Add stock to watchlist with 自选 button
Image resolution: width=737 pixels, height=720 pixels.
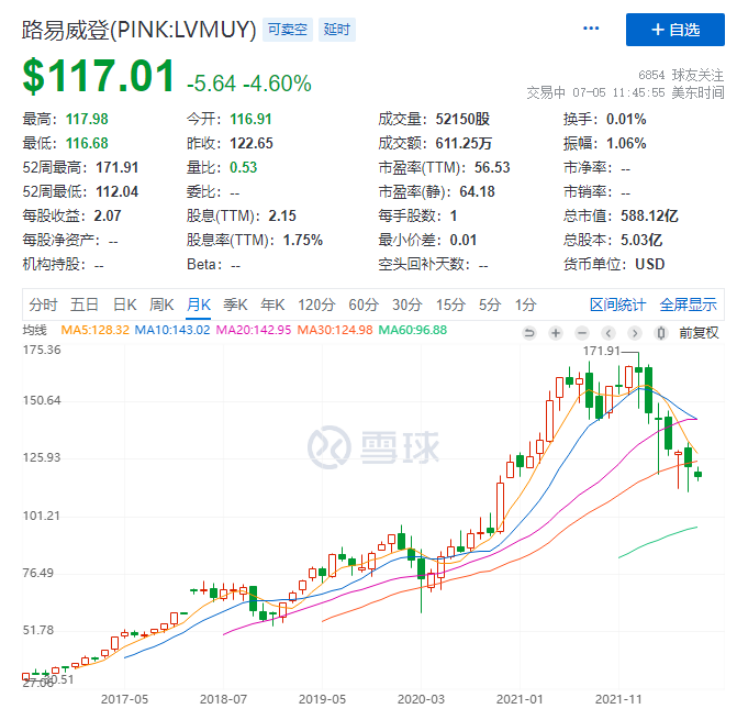pyautogui.click(x=675, y=30)
